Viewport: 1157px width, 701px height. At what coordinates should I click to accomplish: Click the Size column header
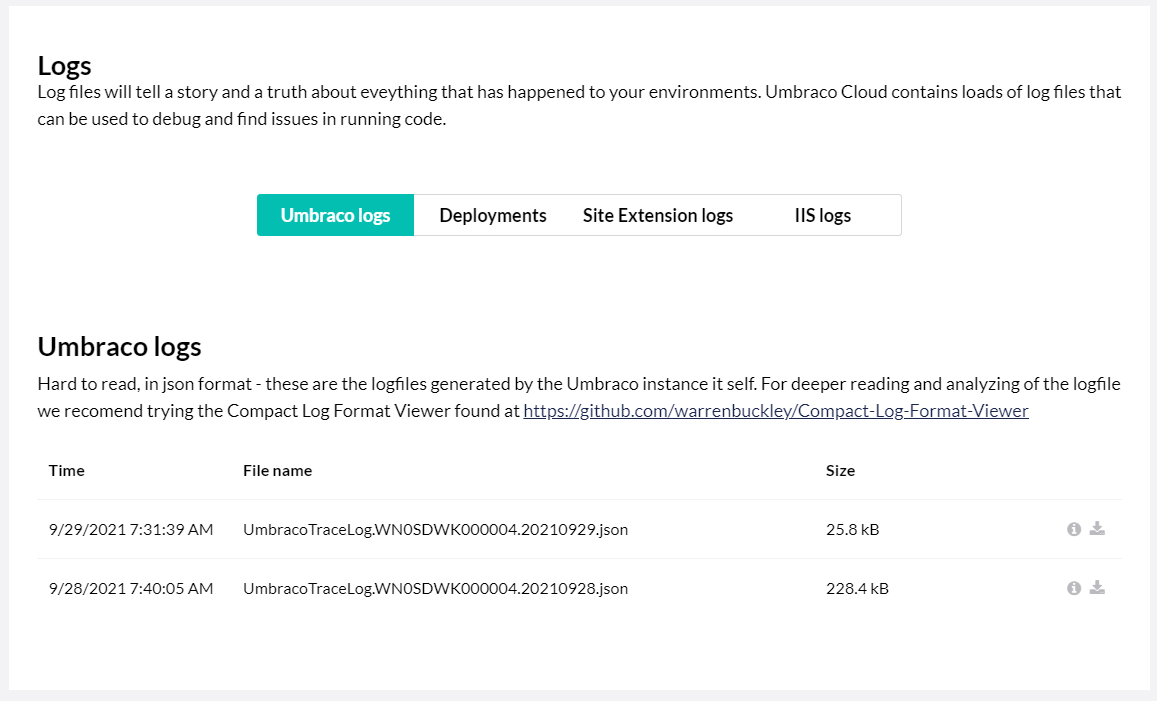(x=840, y=470)
